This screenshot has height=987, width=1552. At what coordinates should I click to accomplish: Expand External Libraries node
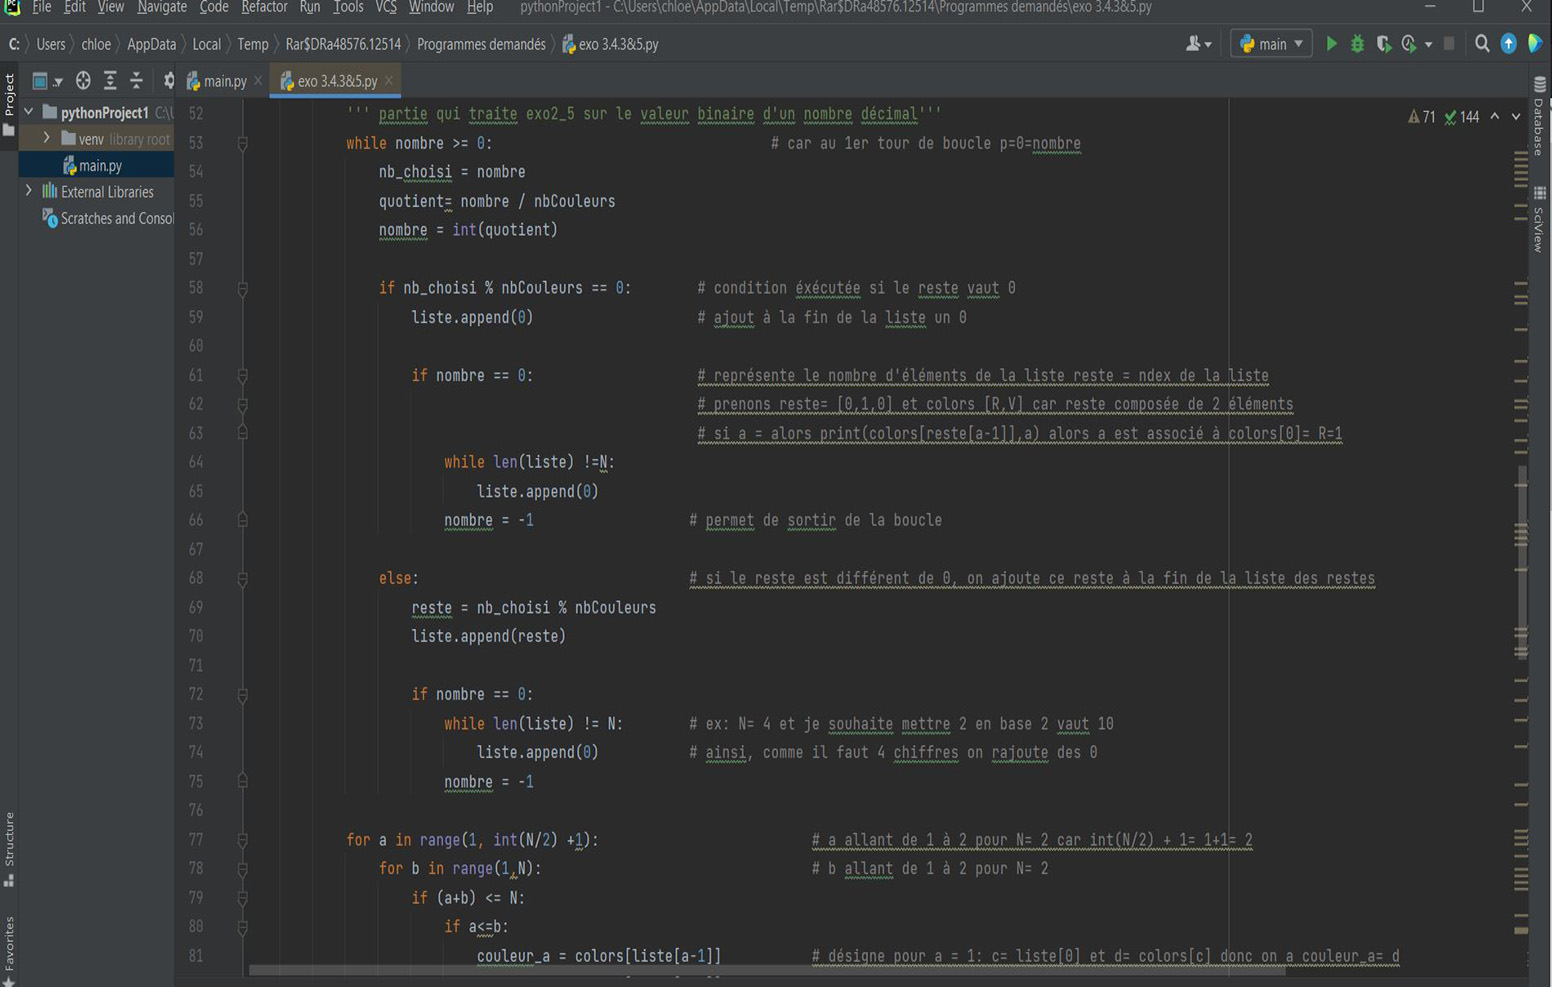coord(29,191)
